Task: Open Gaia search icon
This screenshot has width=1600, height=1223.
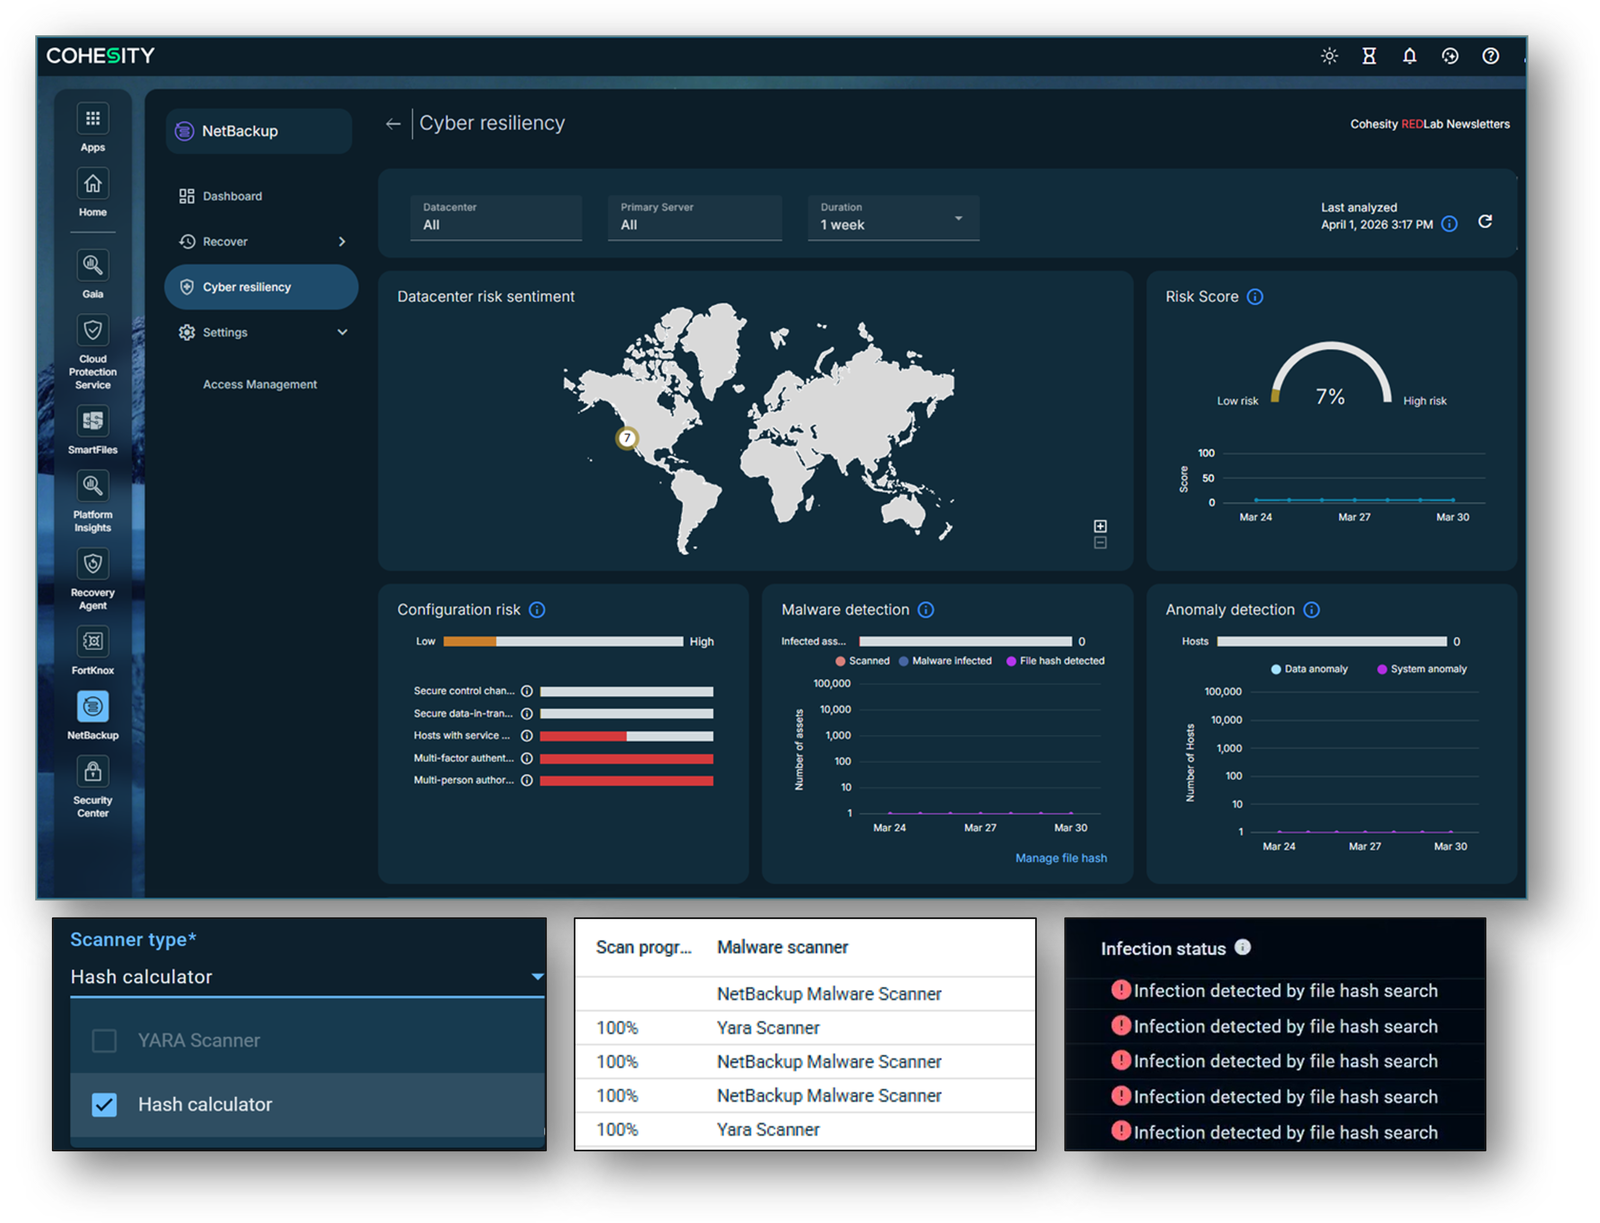Action: (x=93, y=265)
